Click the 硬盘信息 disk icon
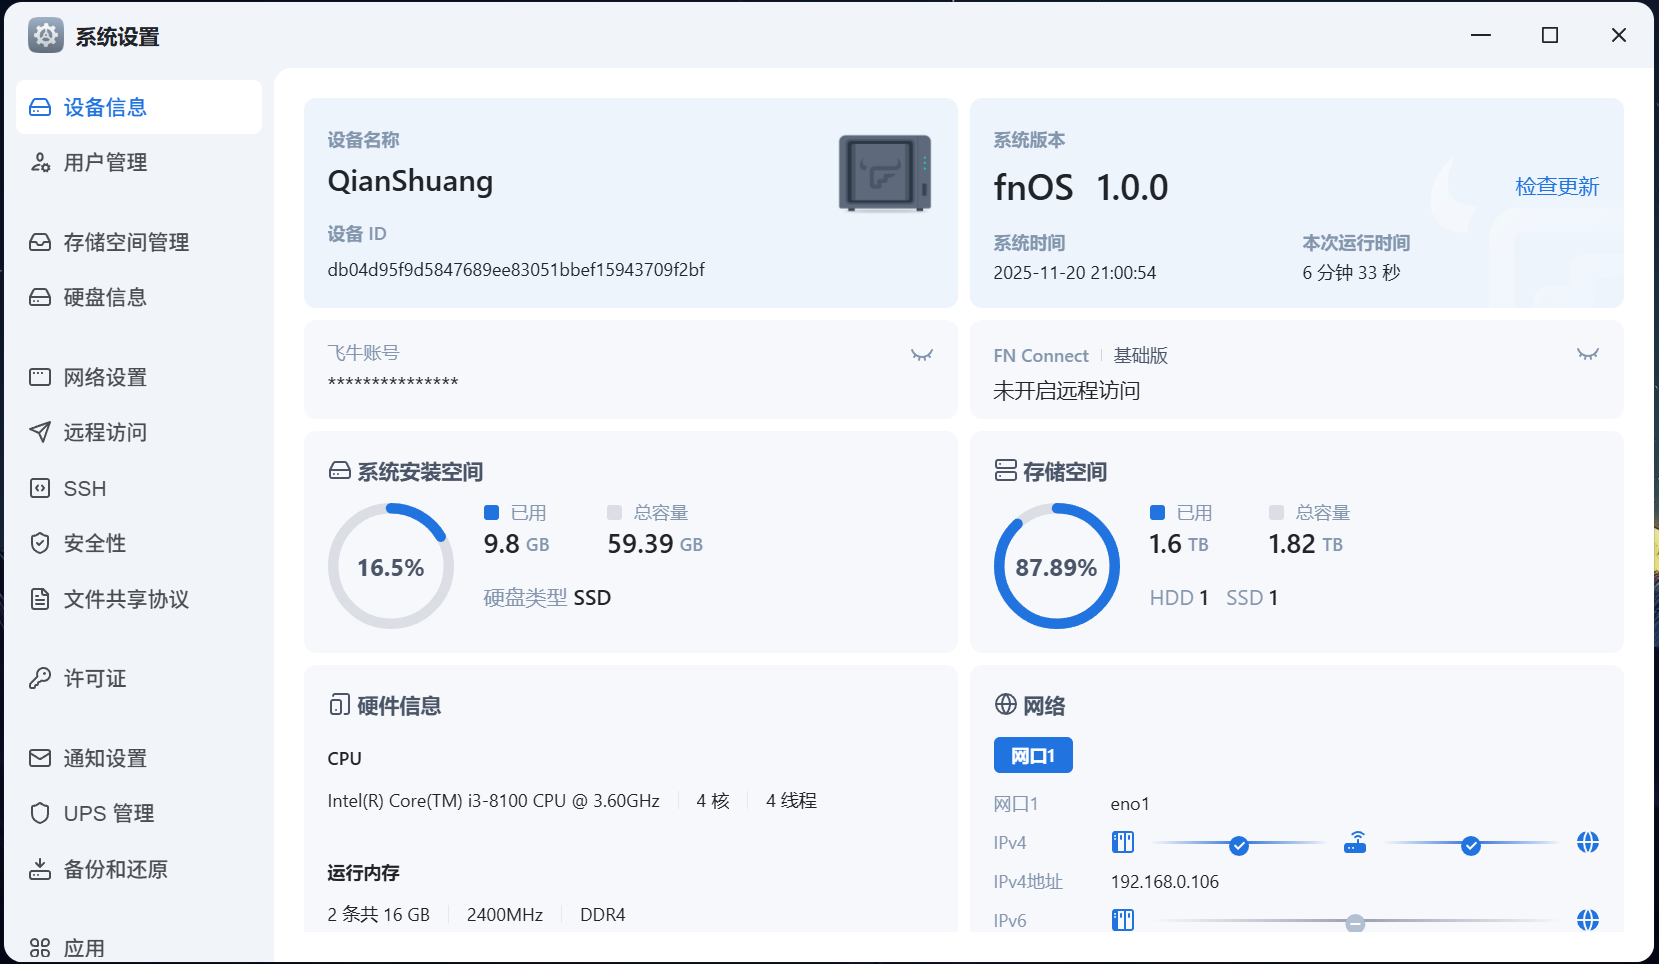This screenshot has height=964, width=1659. click(39, 297)
